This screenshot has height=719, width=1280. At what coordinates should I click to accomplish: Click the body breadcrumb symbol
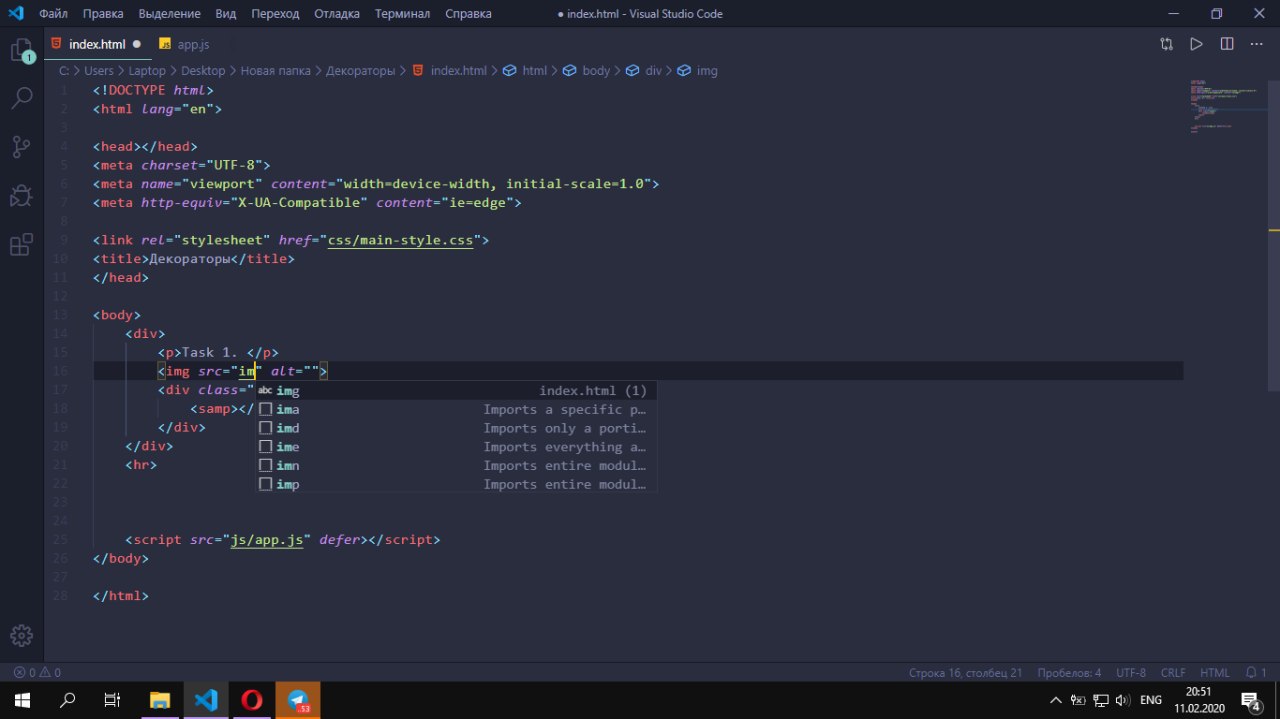(x=586, y=71)
